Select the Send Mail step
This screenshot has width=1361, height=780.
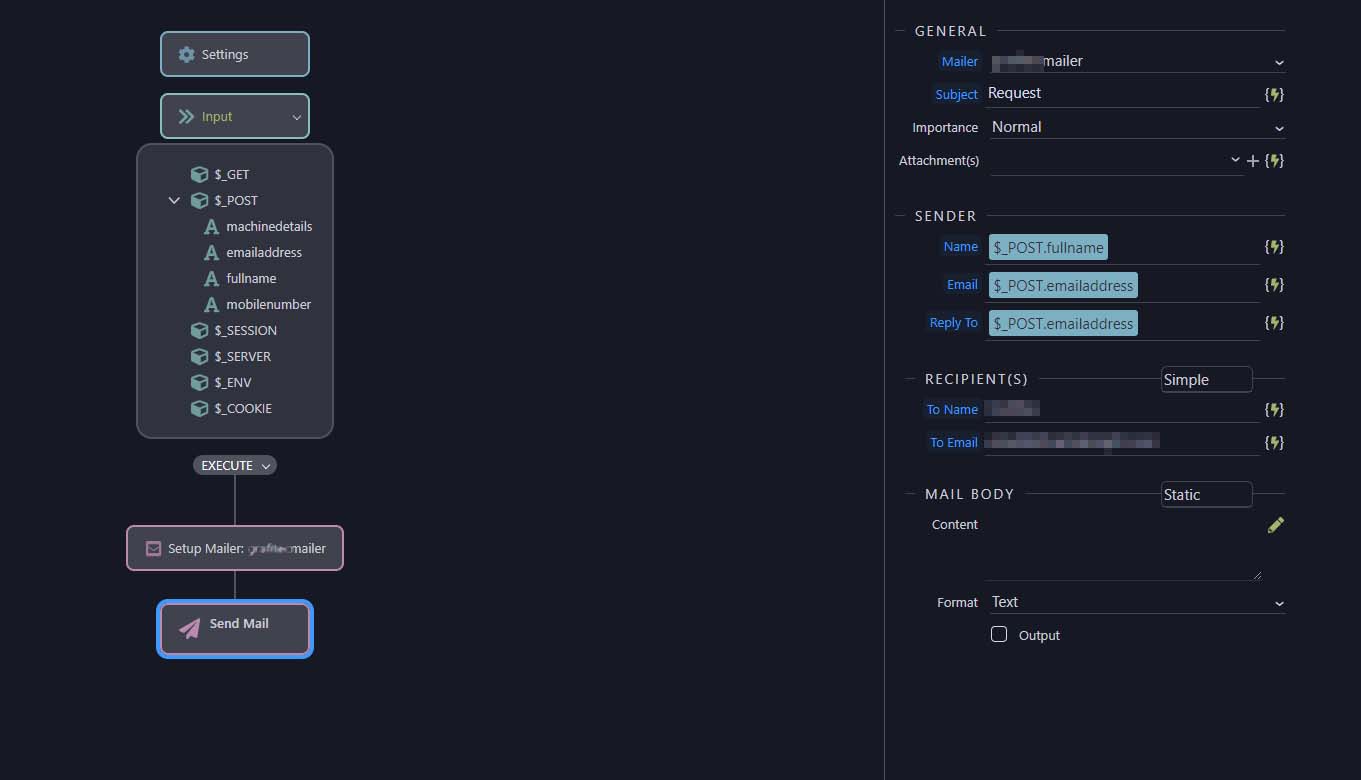[235, 628]
